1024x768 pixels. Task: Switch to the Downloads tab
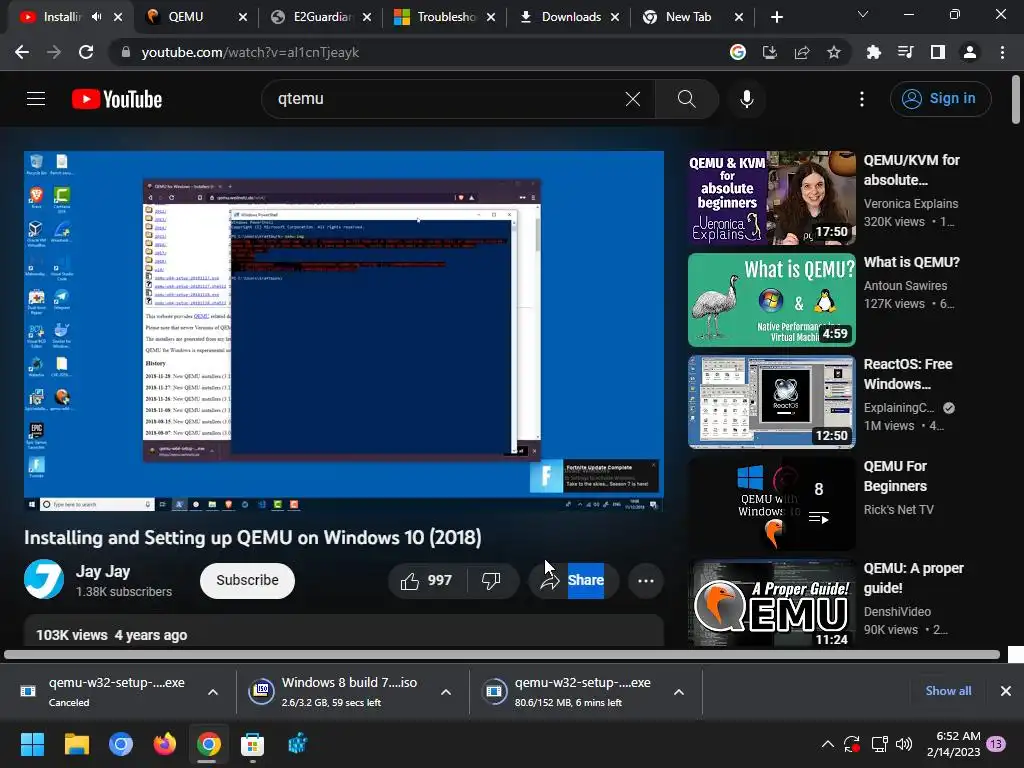pos(569,17)
